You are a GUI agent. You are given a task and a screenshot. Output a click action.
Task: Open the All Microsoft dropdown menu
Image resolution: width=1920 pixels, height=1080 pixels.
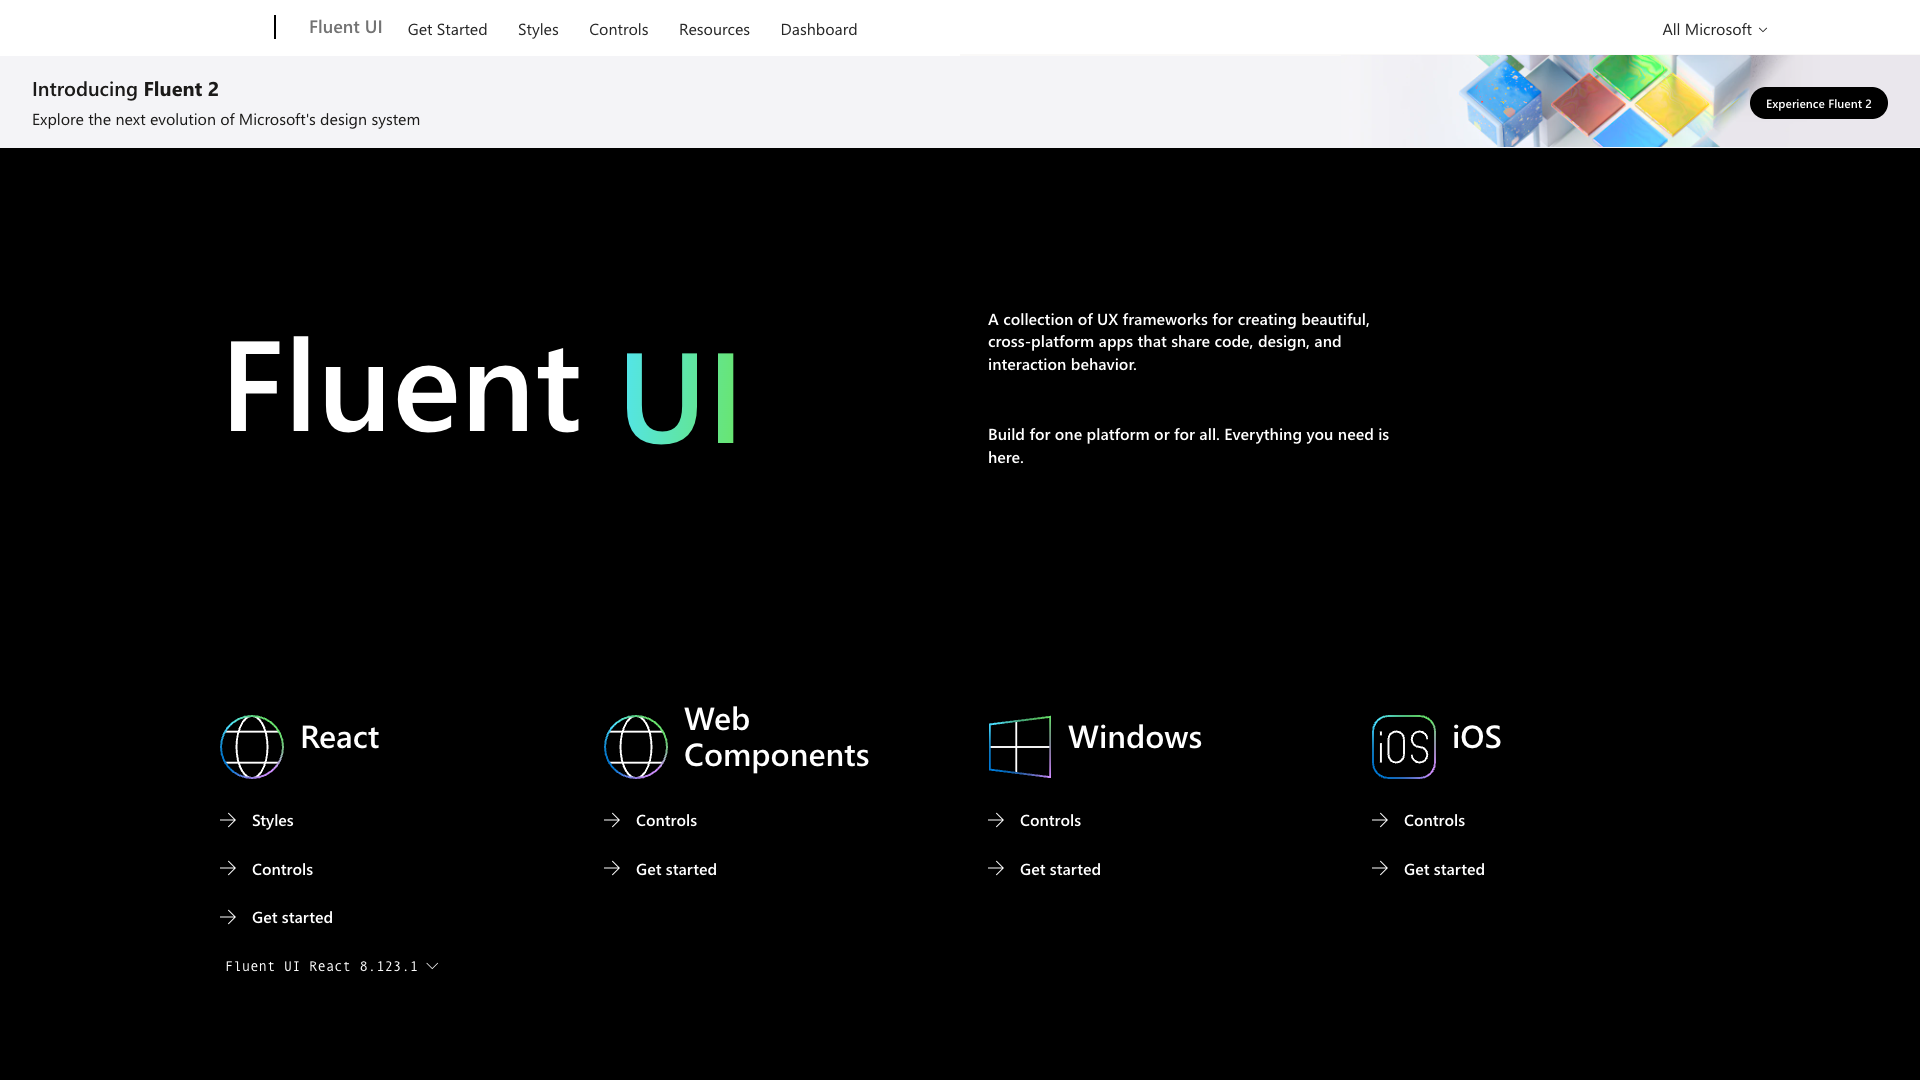click(x=1714, y=29)
